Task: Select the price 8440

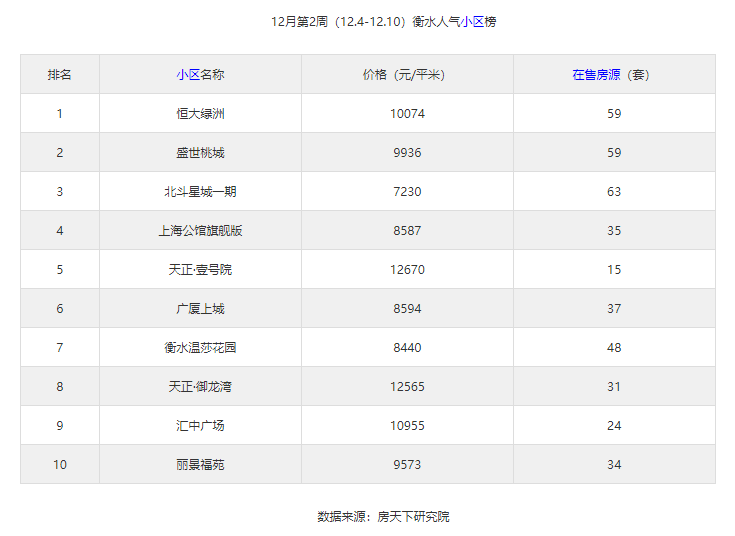Action: pyautogui.click(x=407, y=347)
